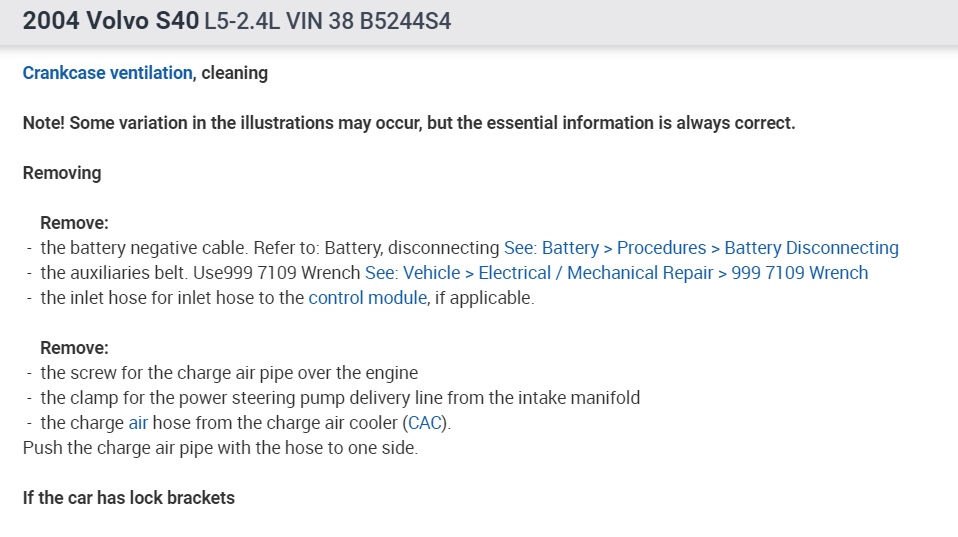Open the Crankcase ventilation link
Screen dimensions: 958x537
click(x=107, y=73)
